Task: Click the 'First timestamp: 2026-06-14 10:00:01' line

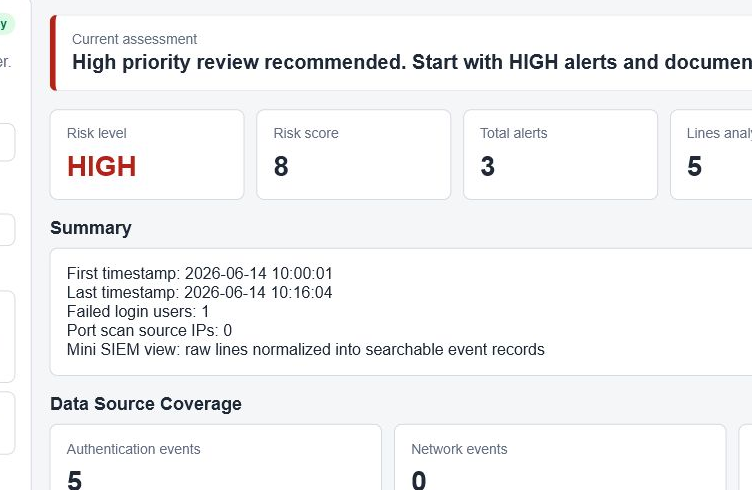Action: click(200, 273)
